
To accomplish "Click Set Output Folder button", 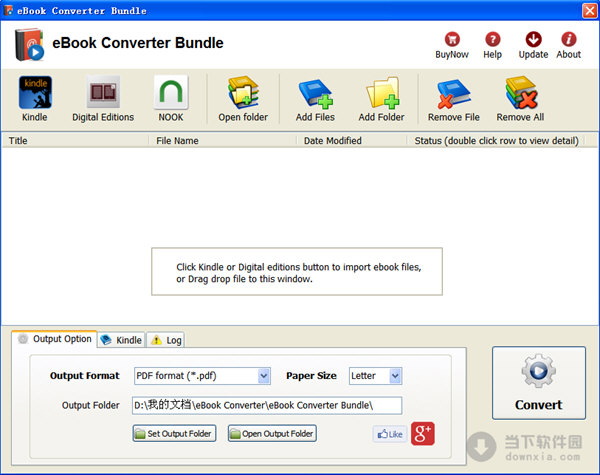I will pos(174,433).
